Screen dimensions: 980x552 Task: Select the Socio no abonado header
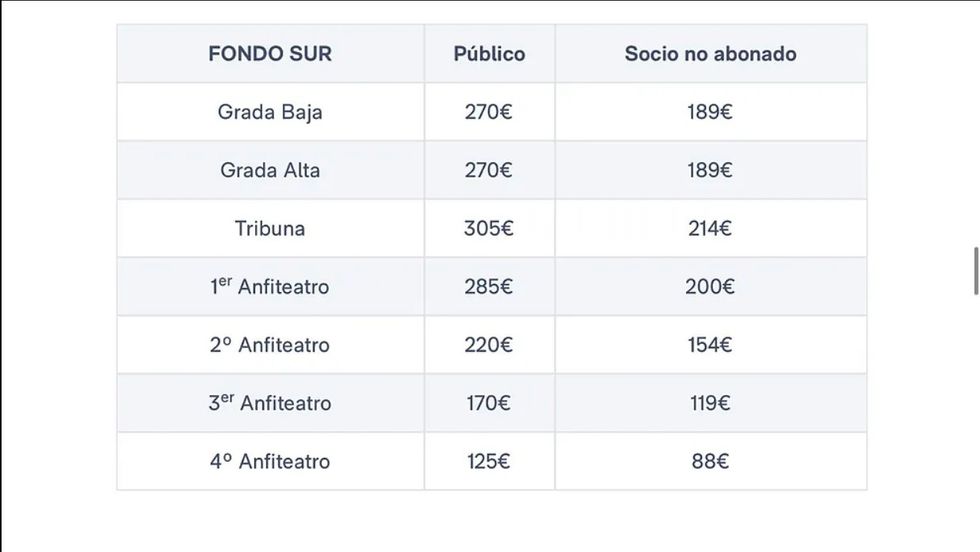(710, 54)
